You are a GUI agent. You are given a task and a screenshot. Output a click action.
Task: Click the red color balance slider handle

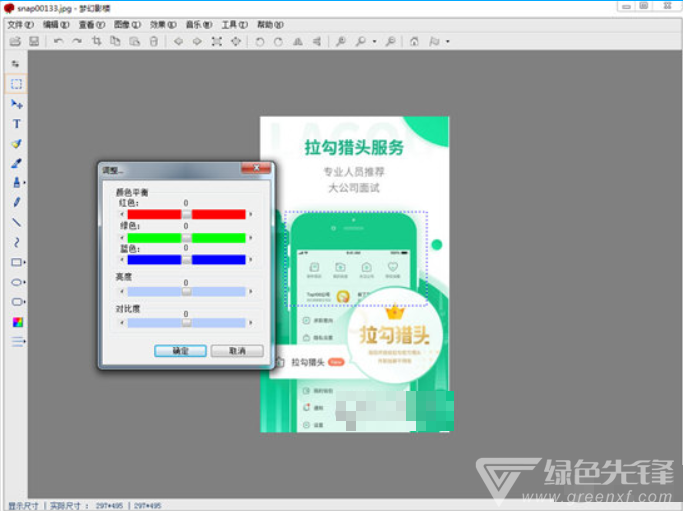point(186,214)
